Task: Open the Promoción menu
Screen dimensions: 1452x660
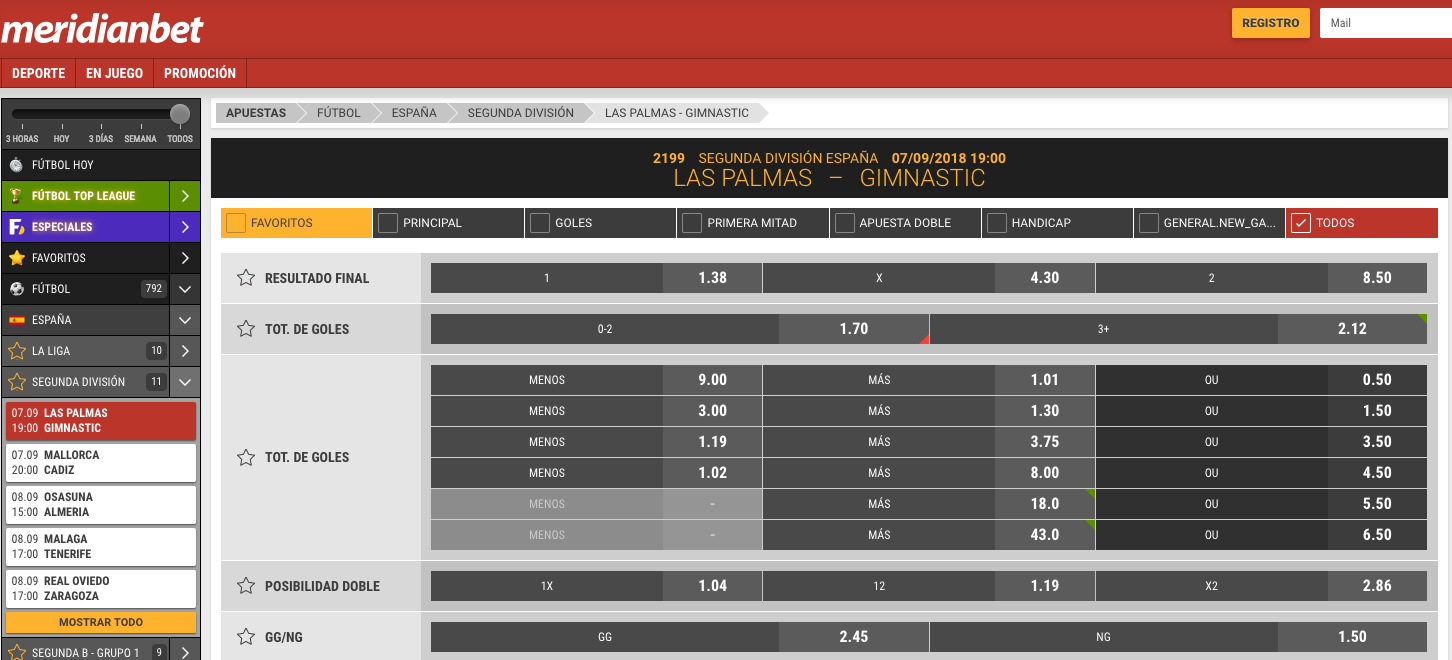Action: [200, 73]
